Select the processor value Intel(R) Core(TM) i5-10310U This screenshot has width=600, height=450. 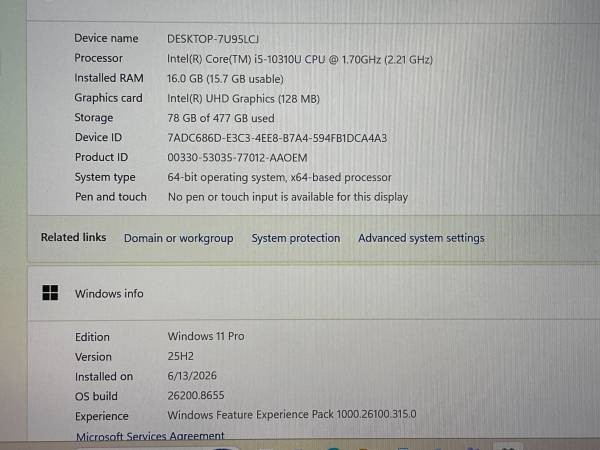coord(300,59)
